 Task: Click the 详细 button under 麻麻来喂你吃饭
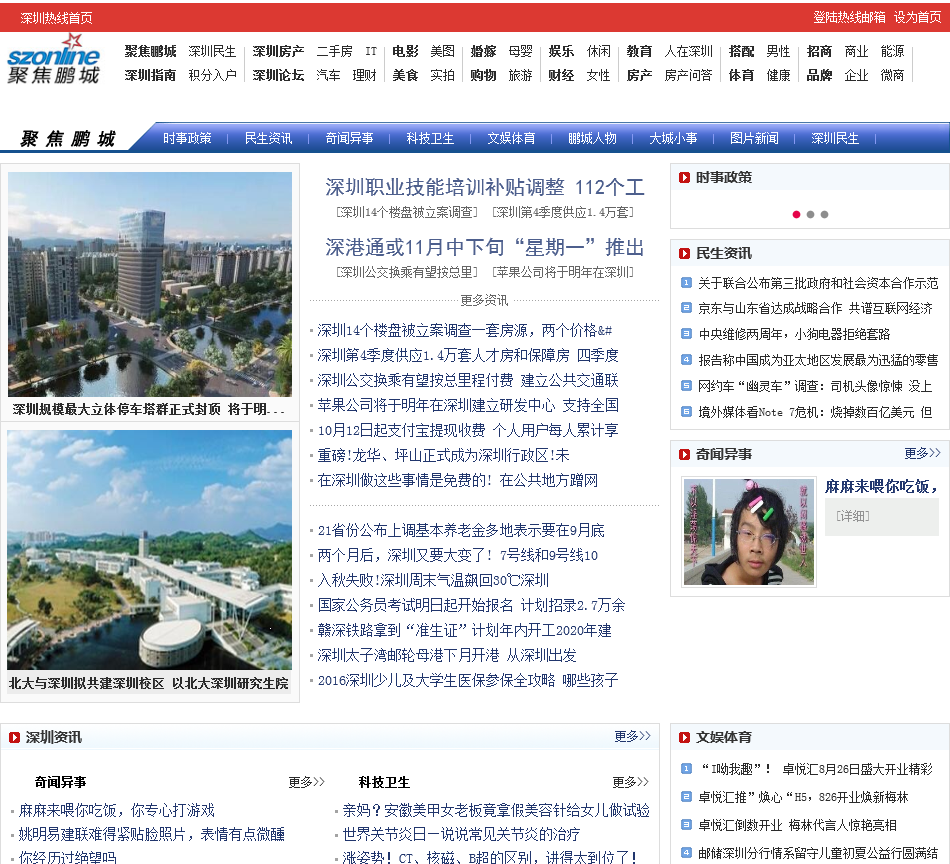853,516
